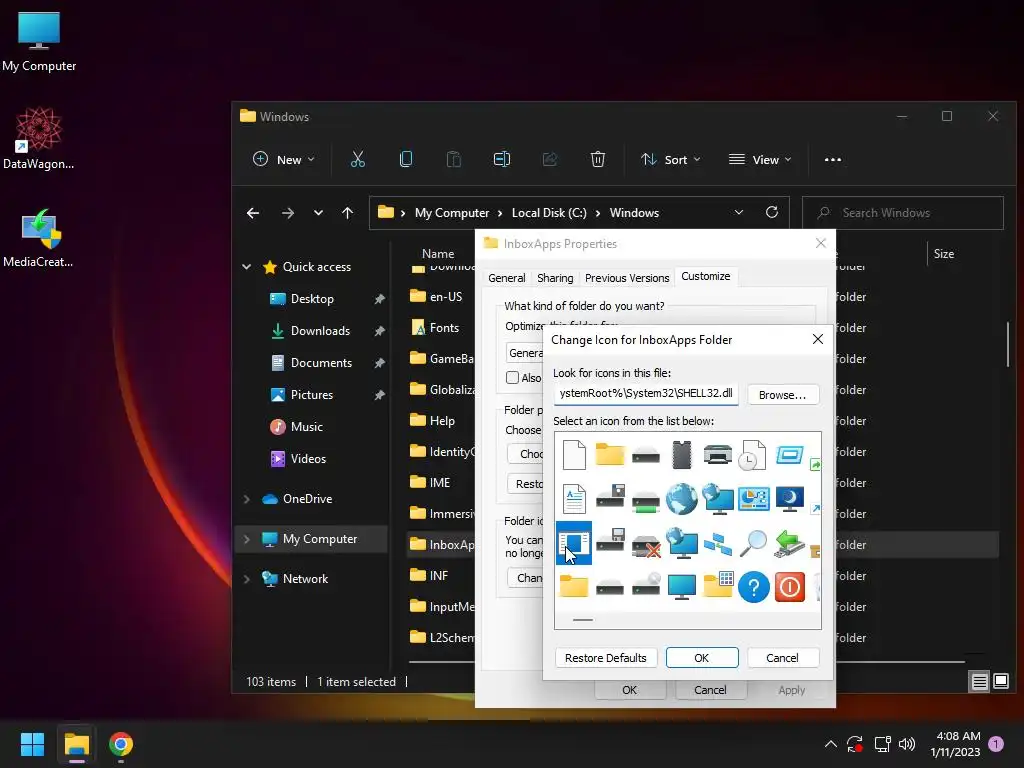Screen dimensions: 1024x768
Task: Click the Explorer file list vertical scrollbar
Action: pyautogui.click(x=1008, y=345)
